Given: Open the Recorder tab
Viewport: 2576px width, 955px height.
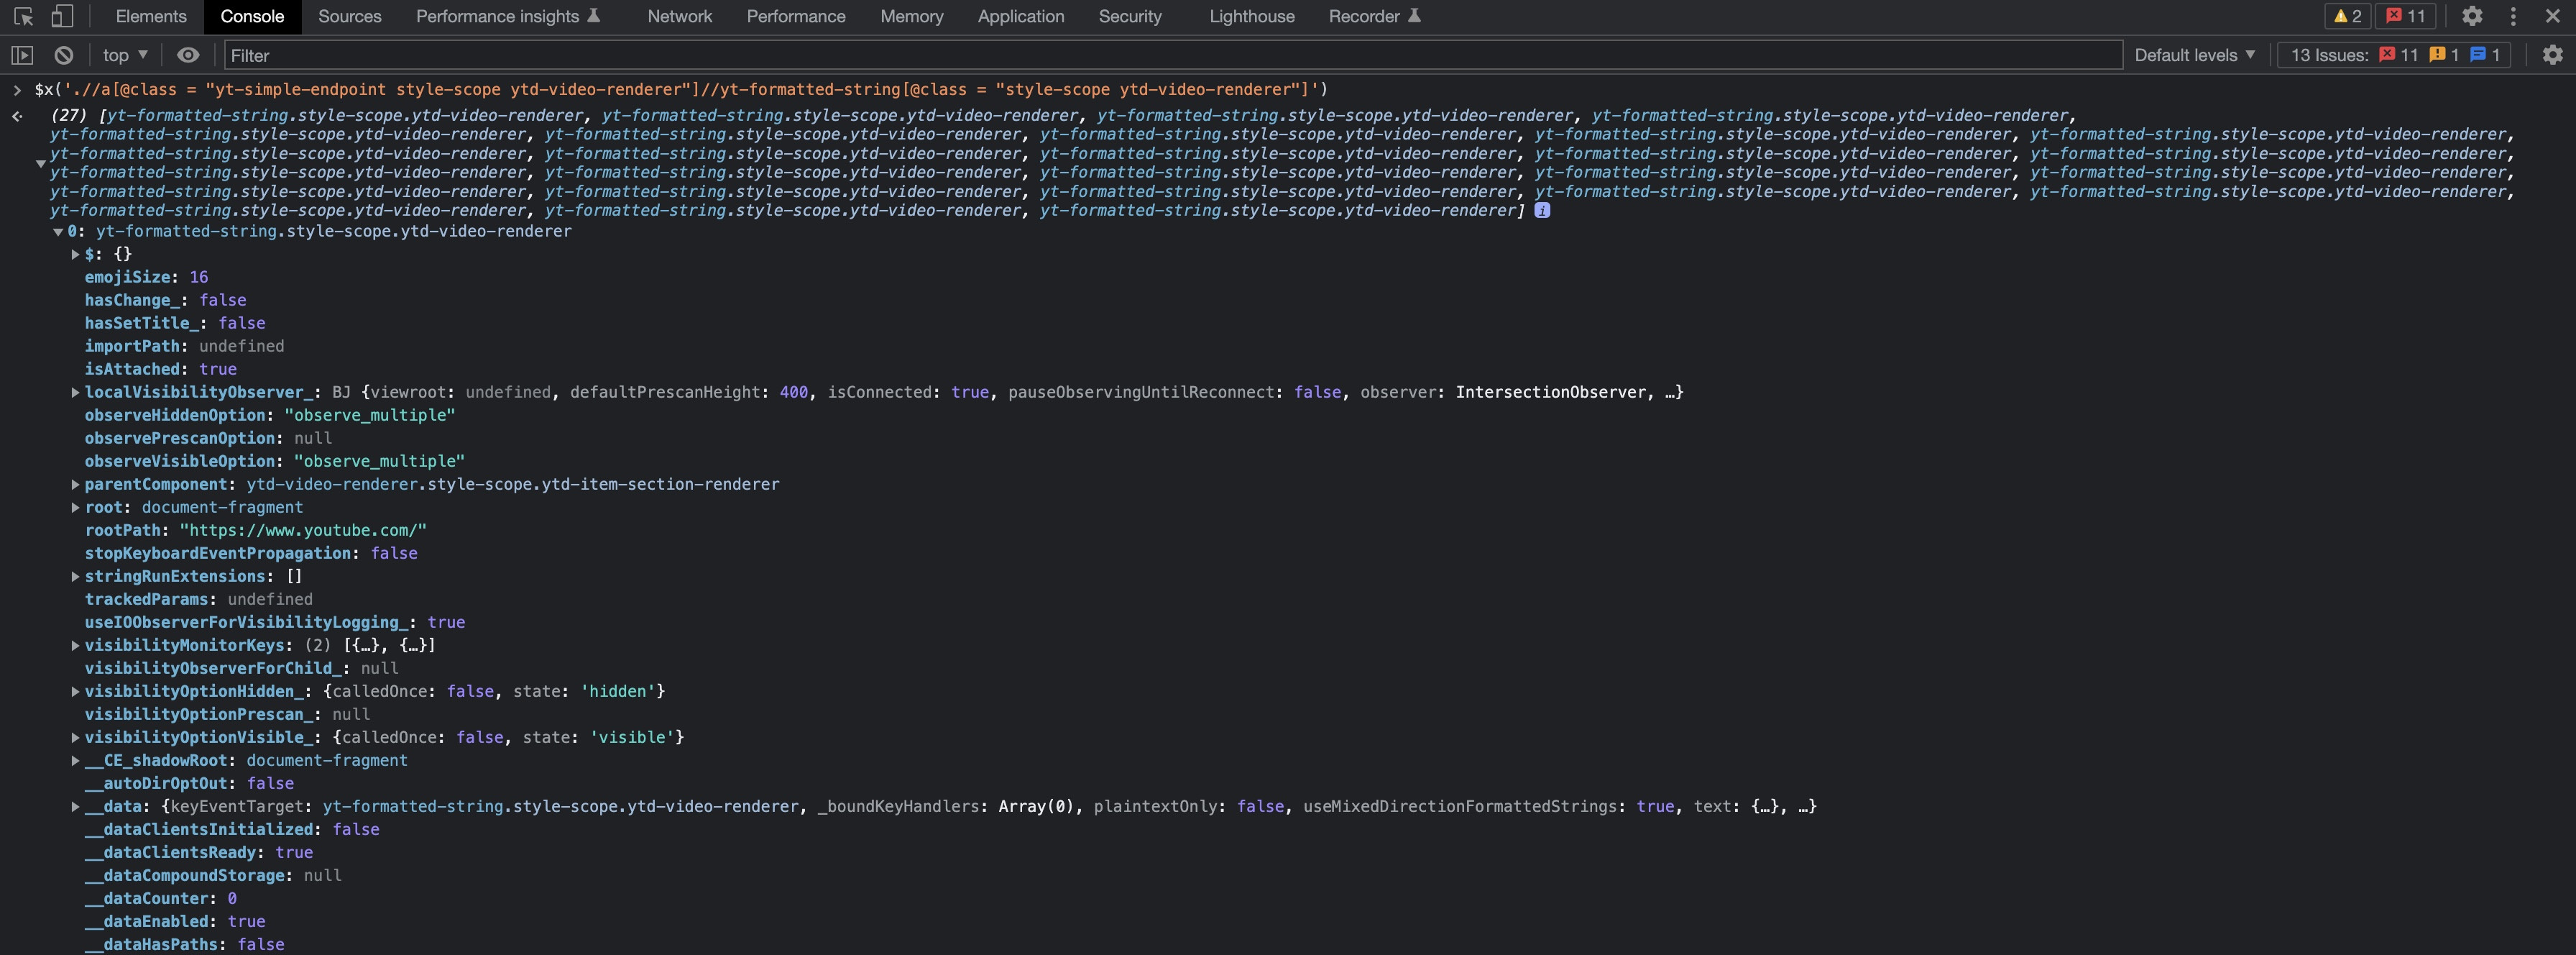Looking at the screenshot, I should coord(1375,16).
